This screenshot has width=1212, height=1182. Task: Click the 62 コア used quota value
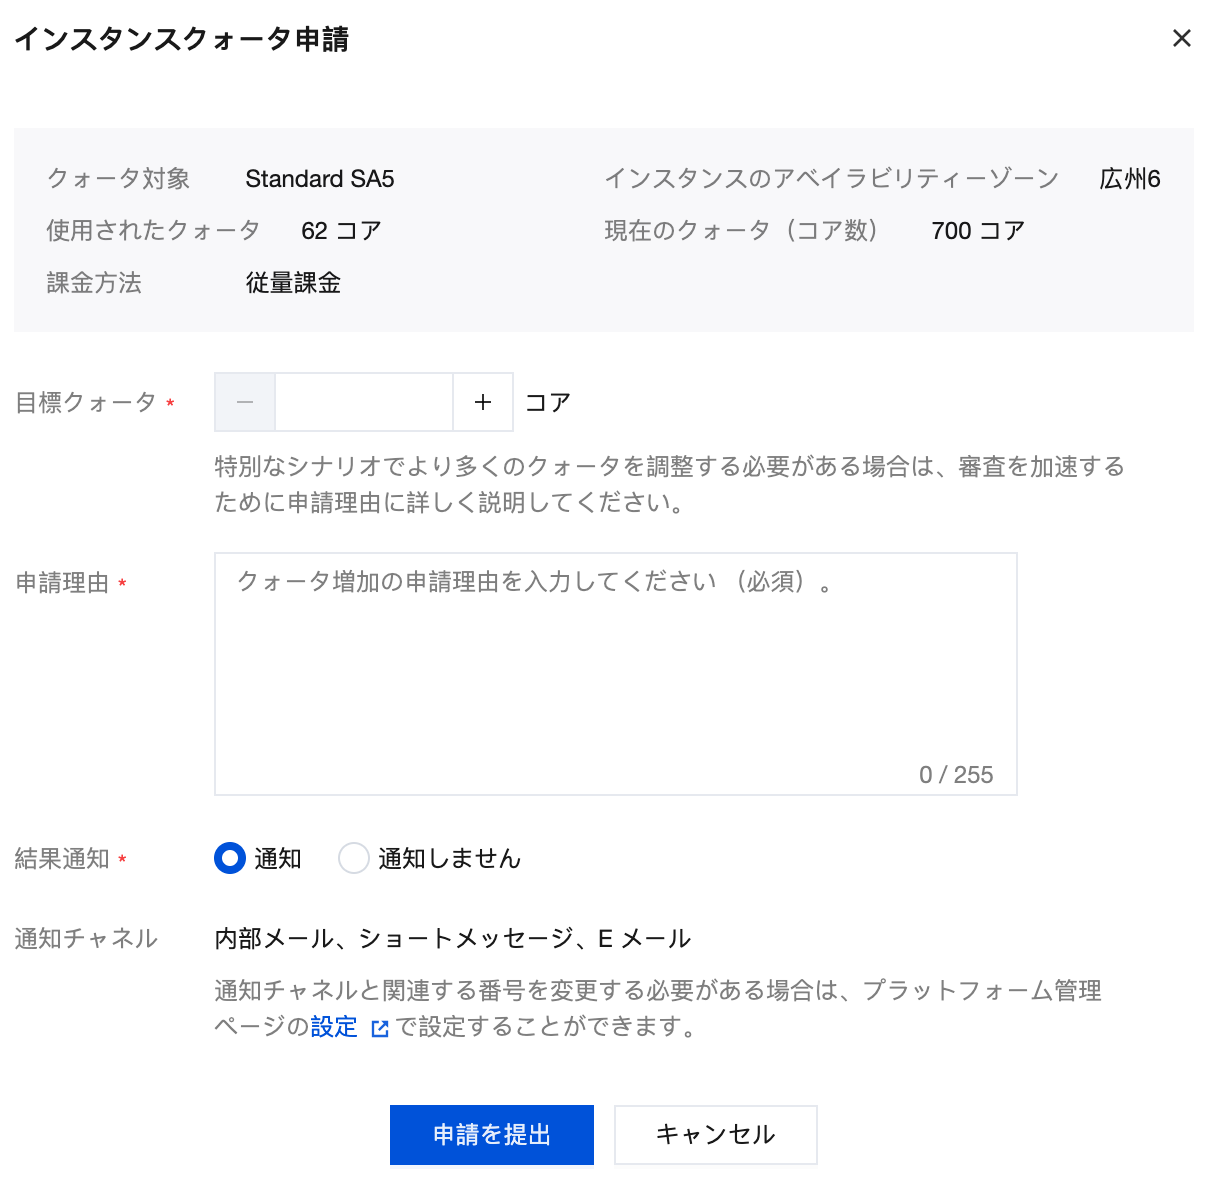341,231
